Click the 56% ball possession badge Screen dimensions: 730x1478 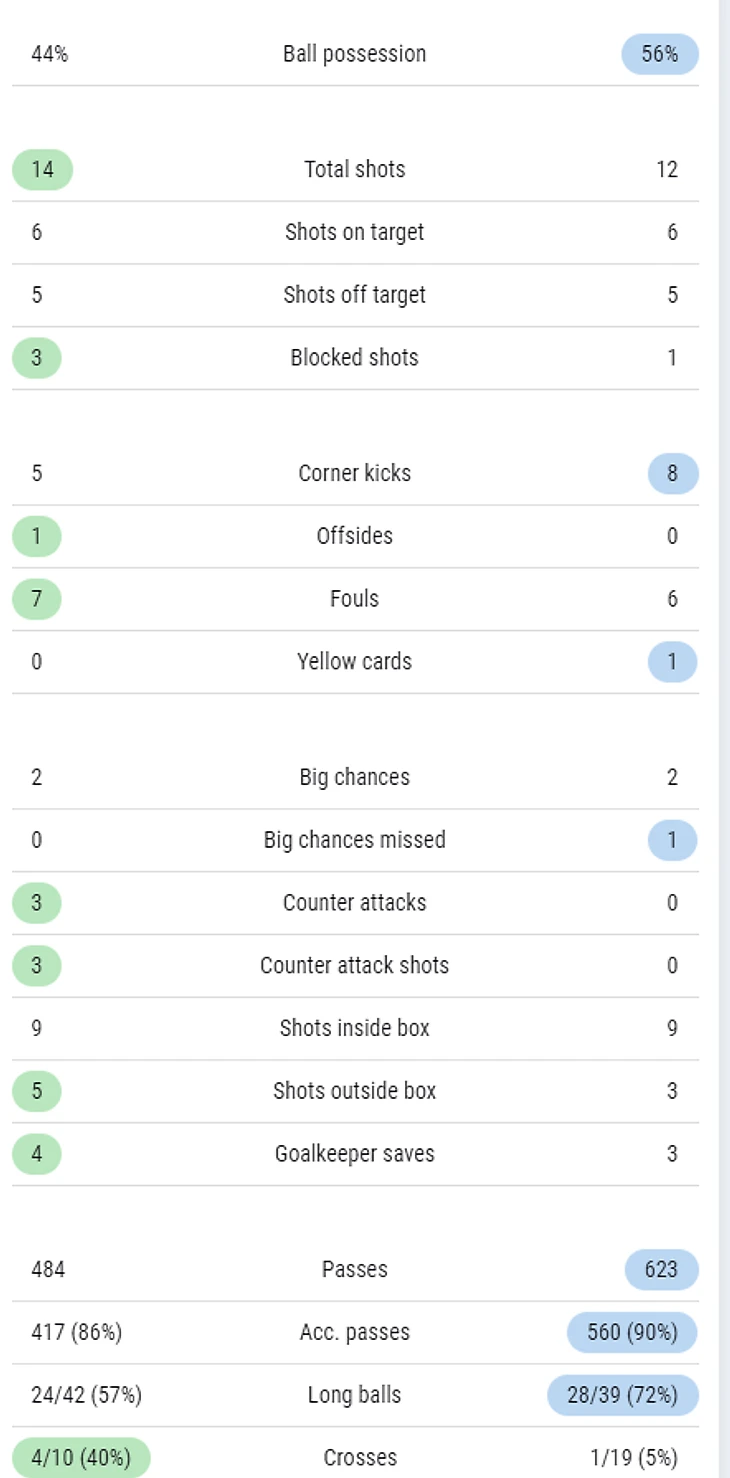(x=660, y=54)
